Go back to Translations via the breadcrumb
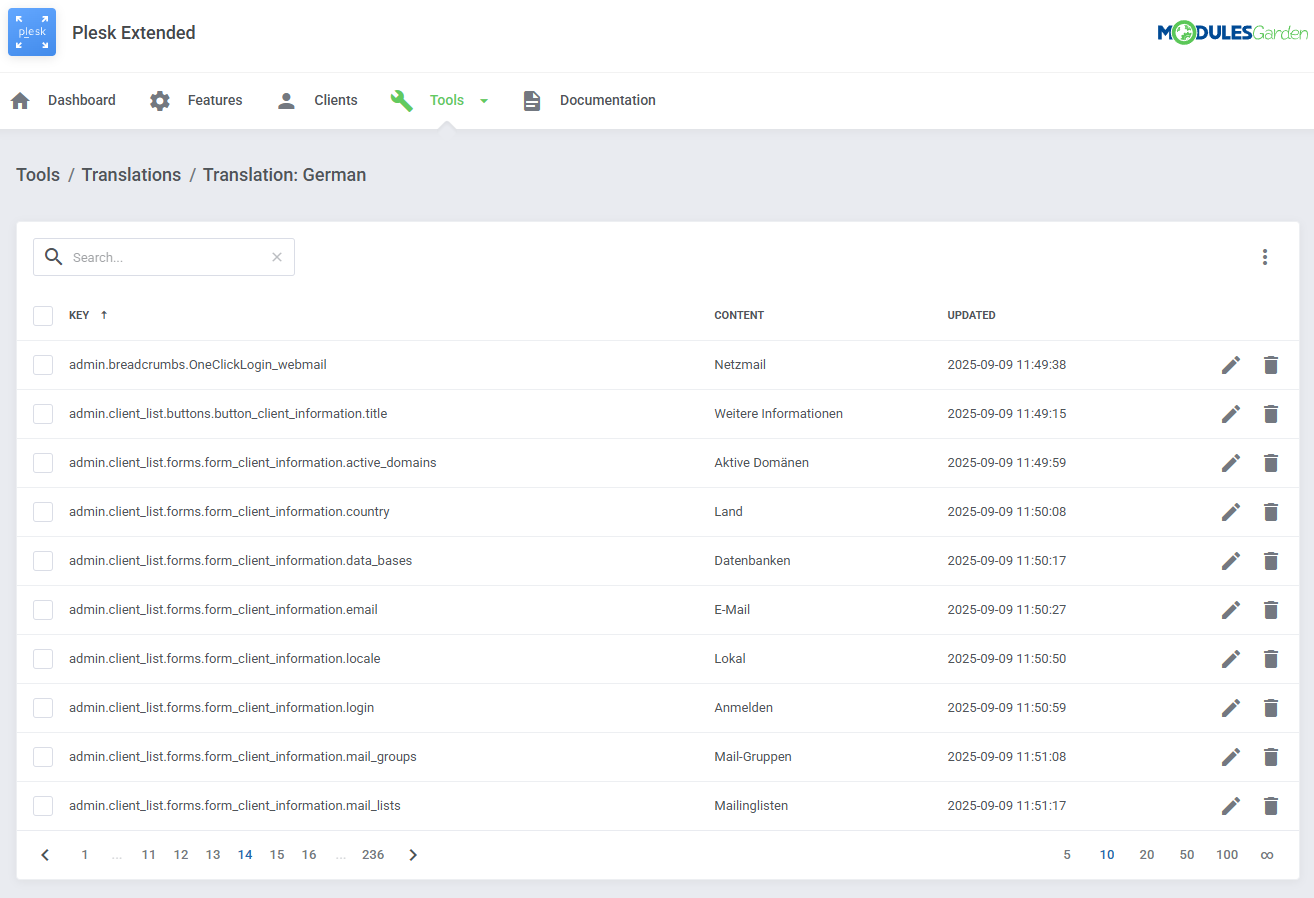Viewport: 1314px width, 898px height. [131, 174]
